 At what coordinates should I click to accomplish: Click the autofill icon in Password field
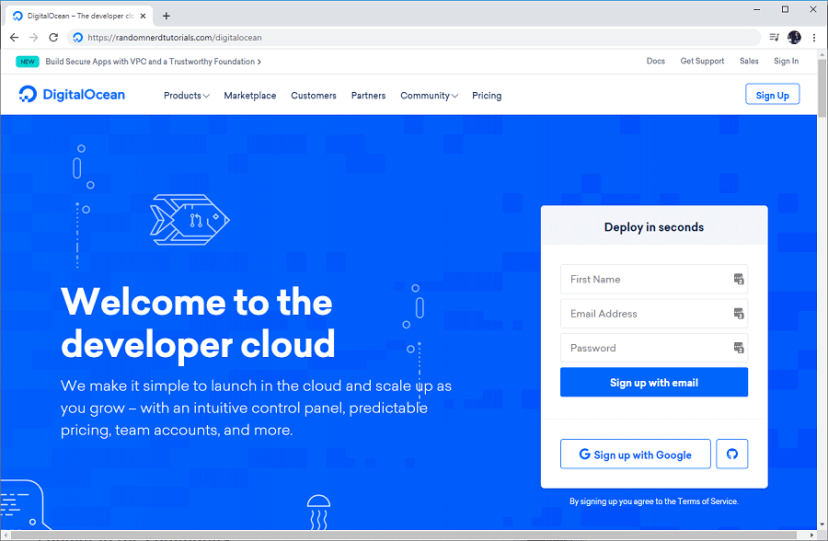point(739,348)
